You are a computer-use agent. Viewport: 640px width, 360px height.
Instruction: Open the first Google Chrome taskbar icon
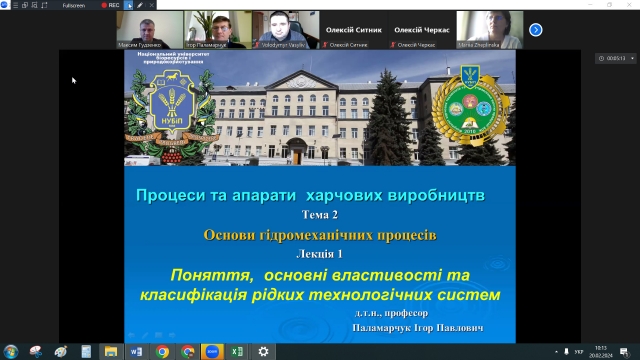162,351
